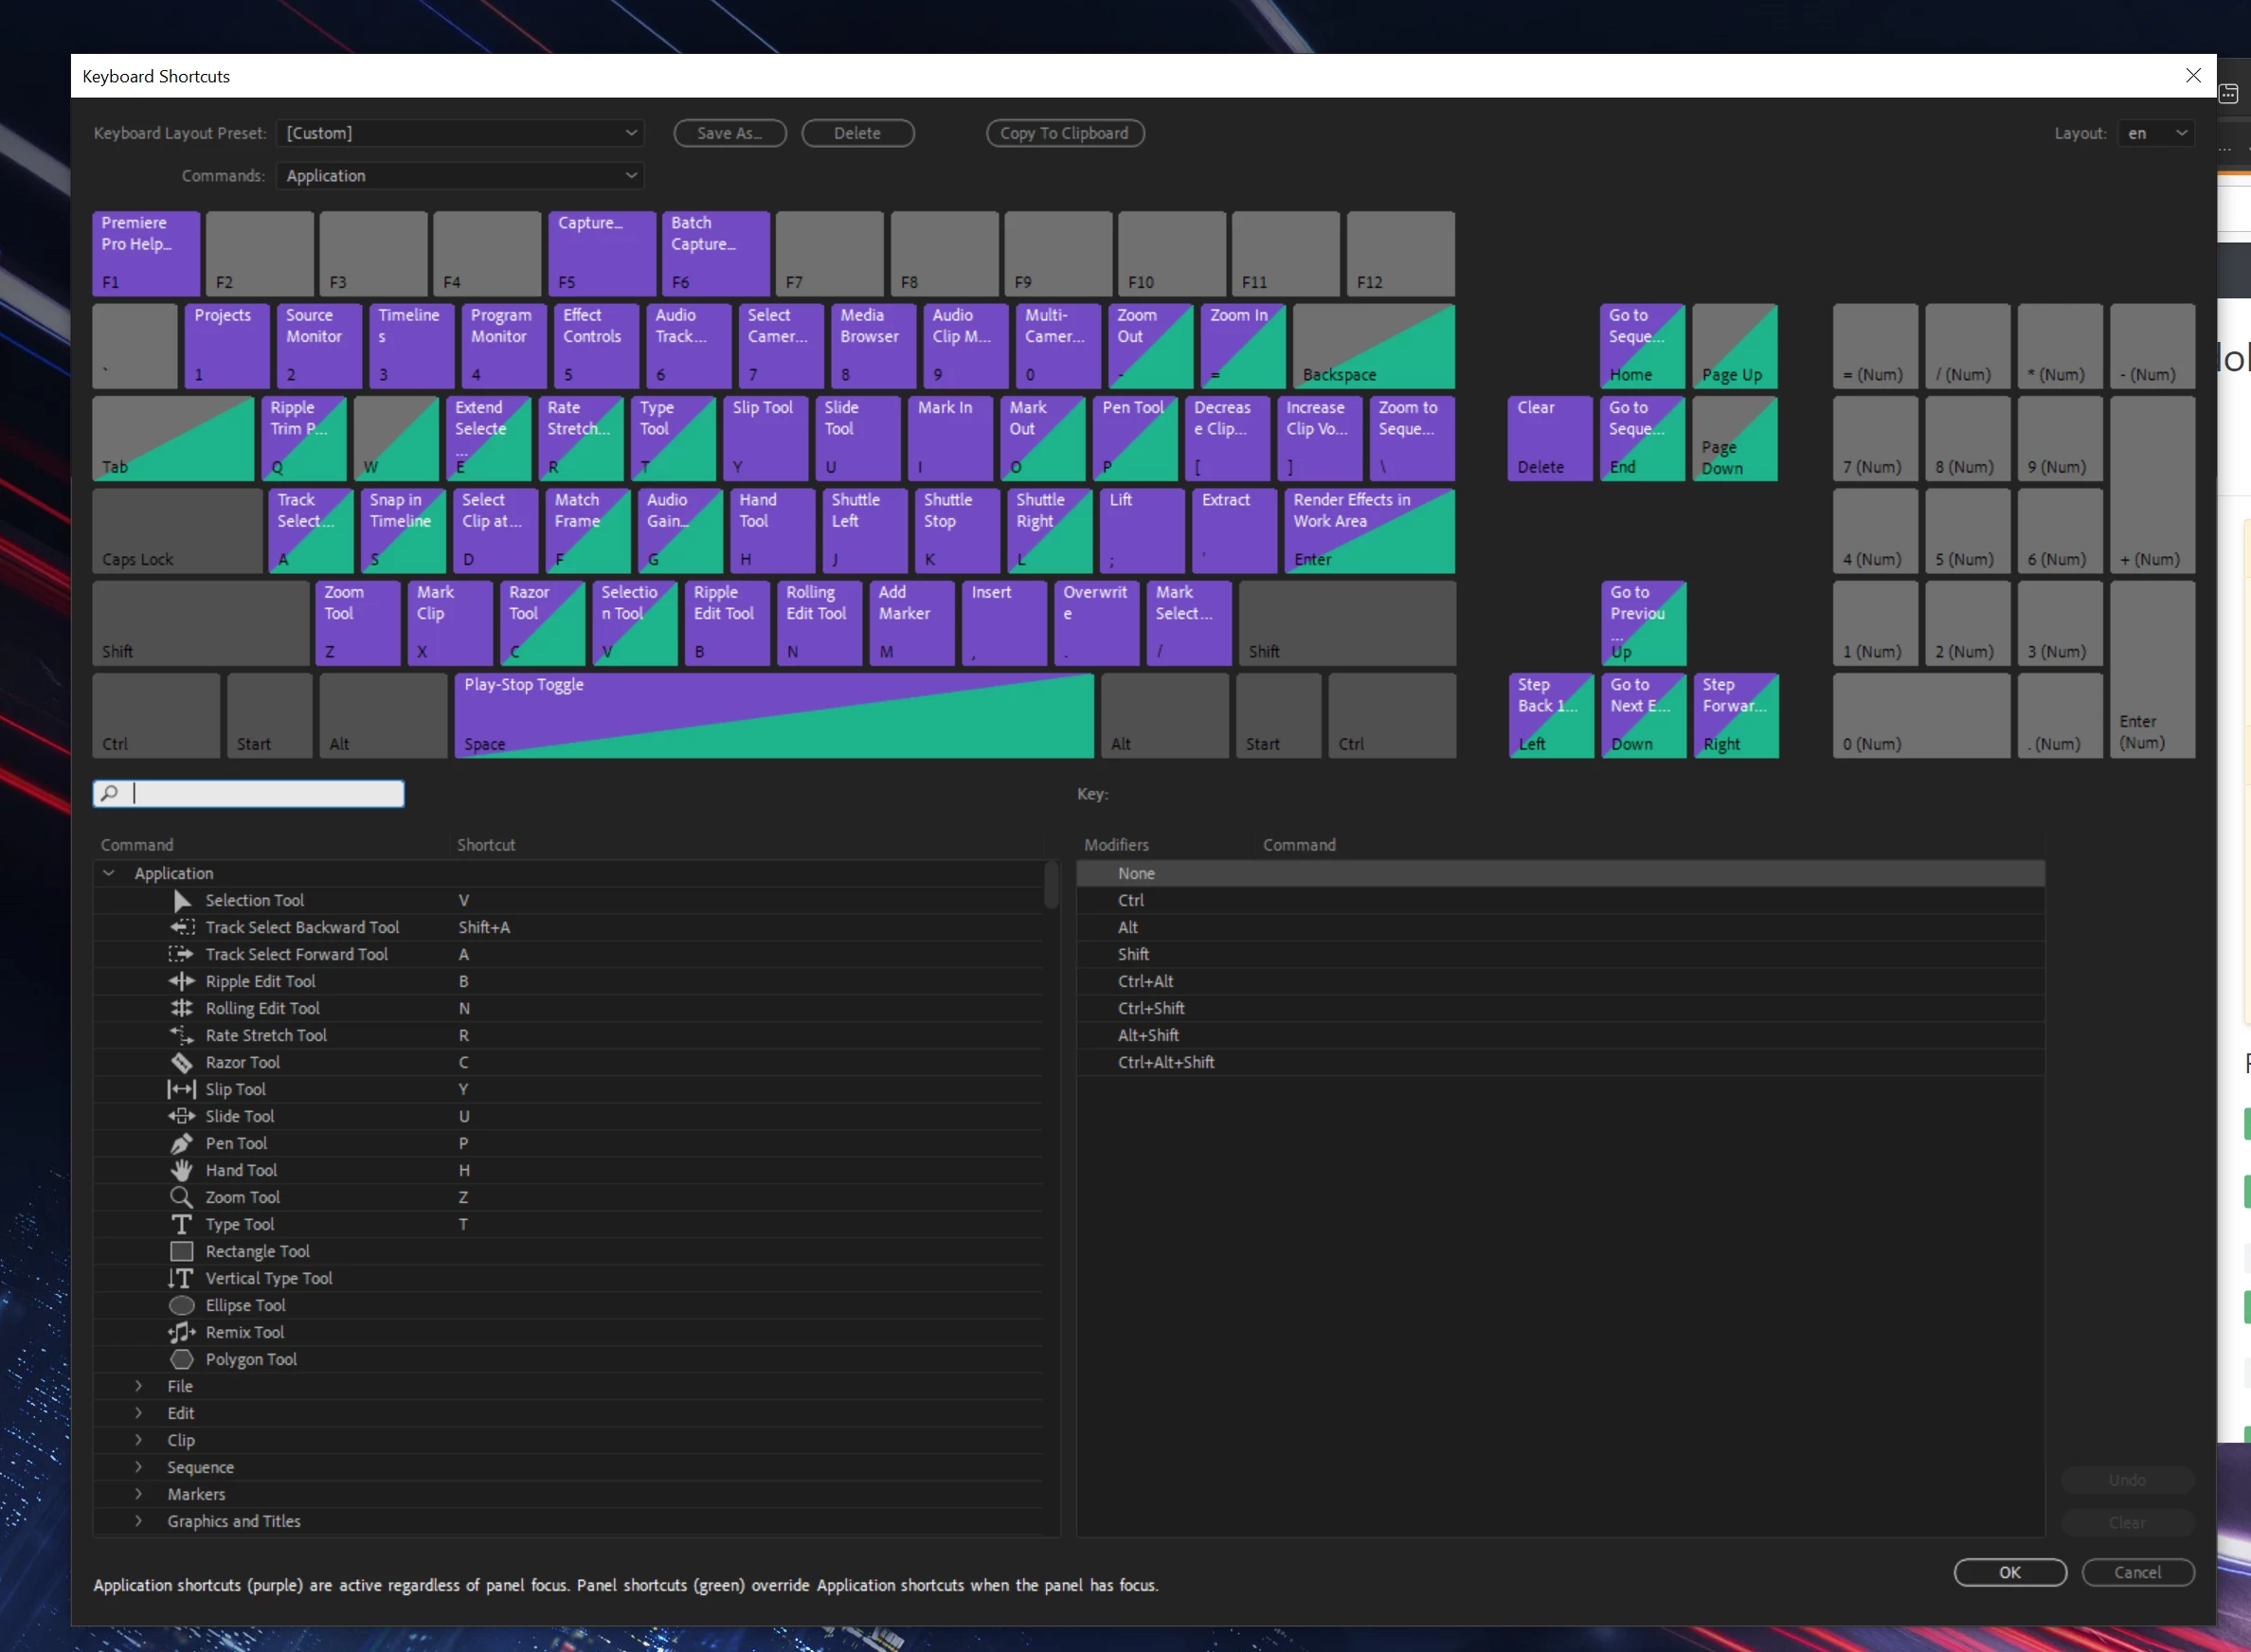
Task: Click the Hand Tool icon in list
Action: pyautogui.click(x=181, y=1170)
